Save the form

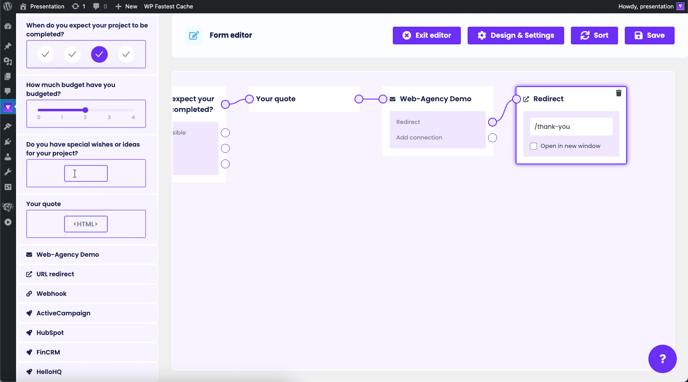pos(649,36)
